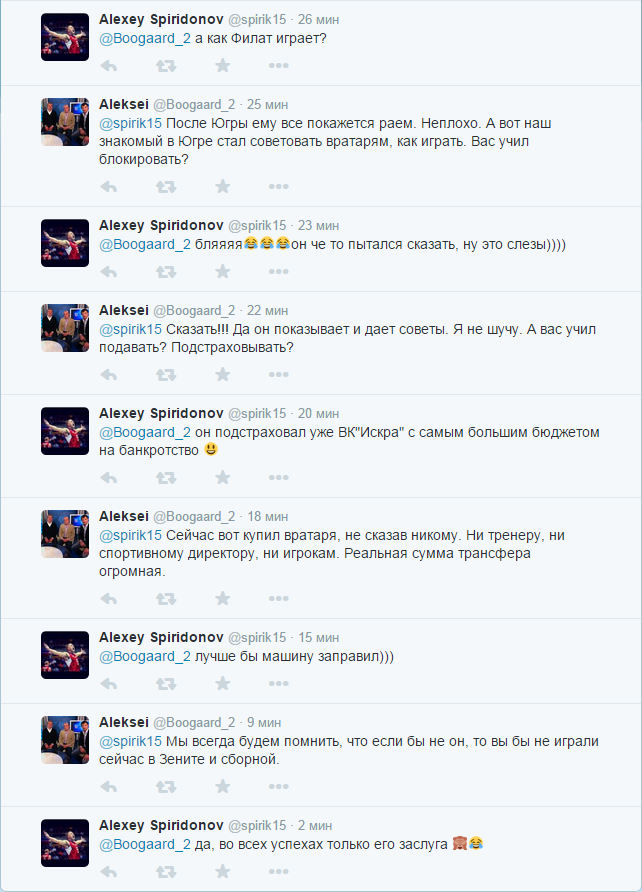The image size is (642, 892).
Task: Open @Boogaard_2 mention in first tweet
Action: pos(145,39)
